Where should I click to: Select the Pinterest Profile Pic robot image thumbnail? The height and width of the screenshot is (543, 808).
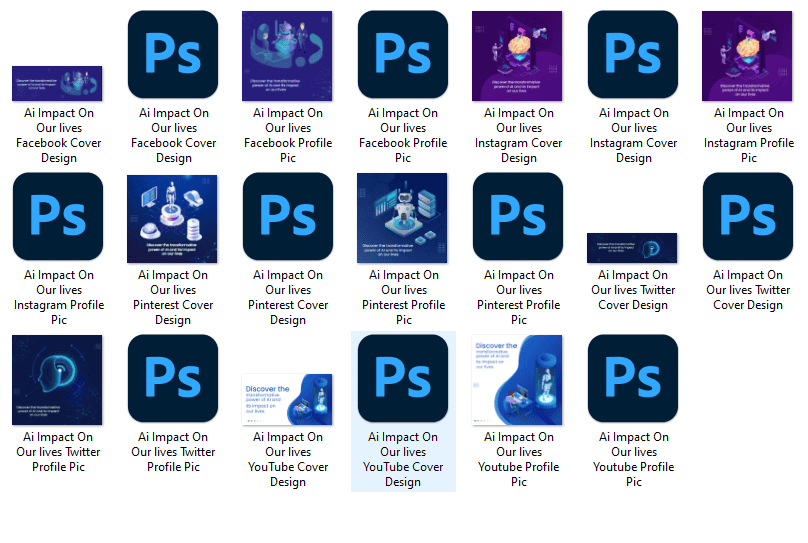(402, 218)
